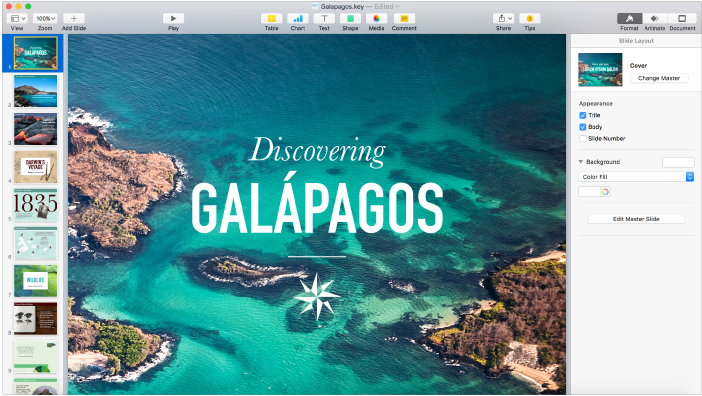The image size is (702, 396).
Task: Select slide 3 lava thumbnail
Action: pos(36,129)
